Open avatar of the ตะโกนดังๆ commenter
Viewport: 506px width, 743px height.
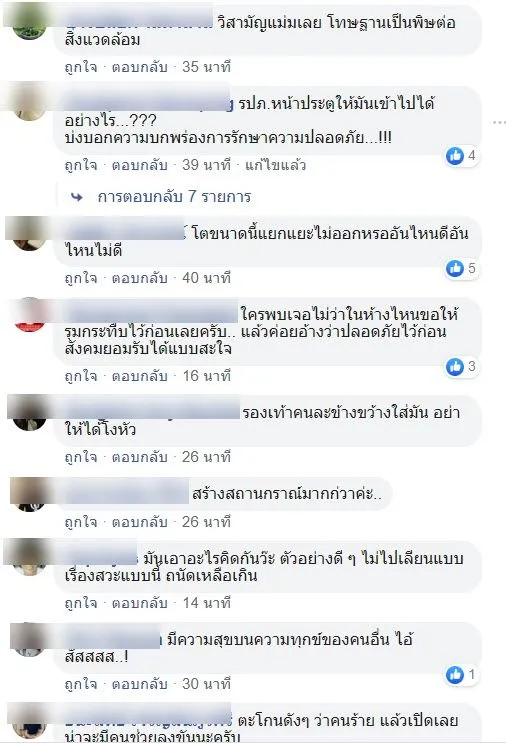coord(29,721)
